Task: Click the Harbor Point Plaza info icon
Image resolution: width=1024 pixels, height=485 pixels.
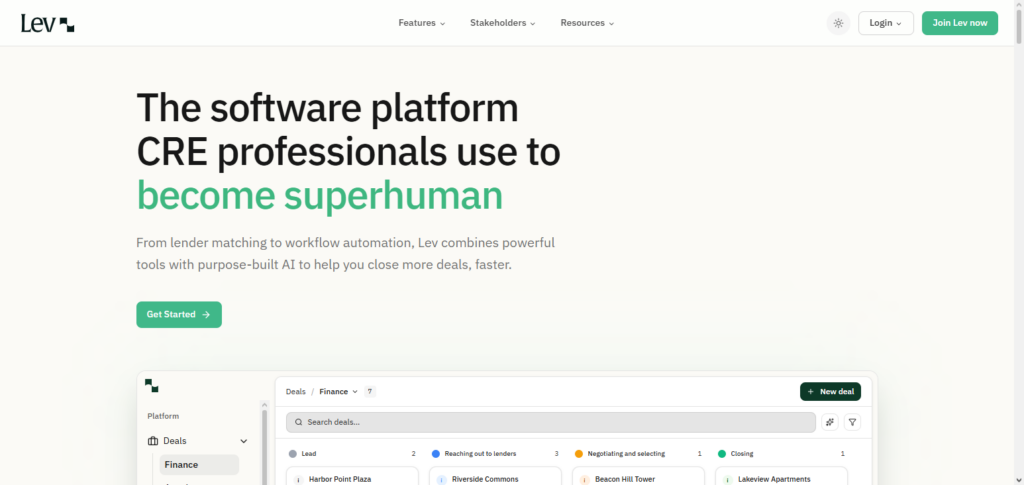Action: [298, 479]
